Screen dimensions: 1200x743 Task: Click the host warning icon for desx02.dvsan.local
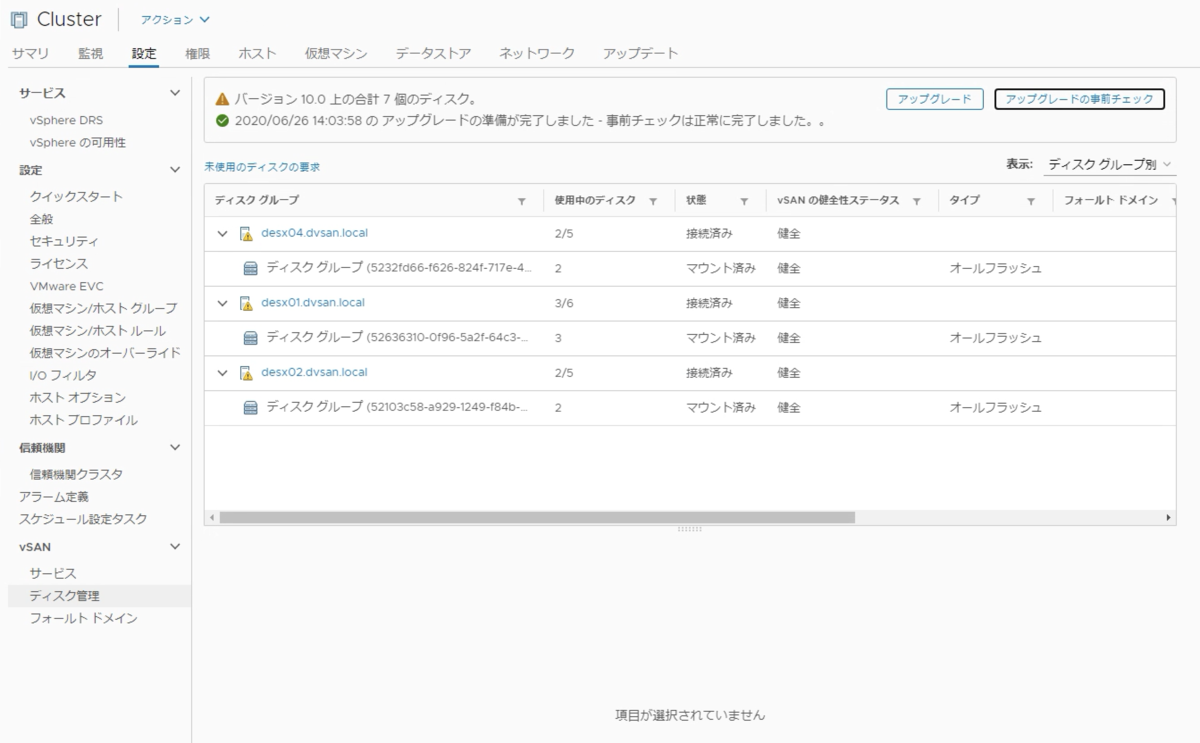(x=246, y=373)
